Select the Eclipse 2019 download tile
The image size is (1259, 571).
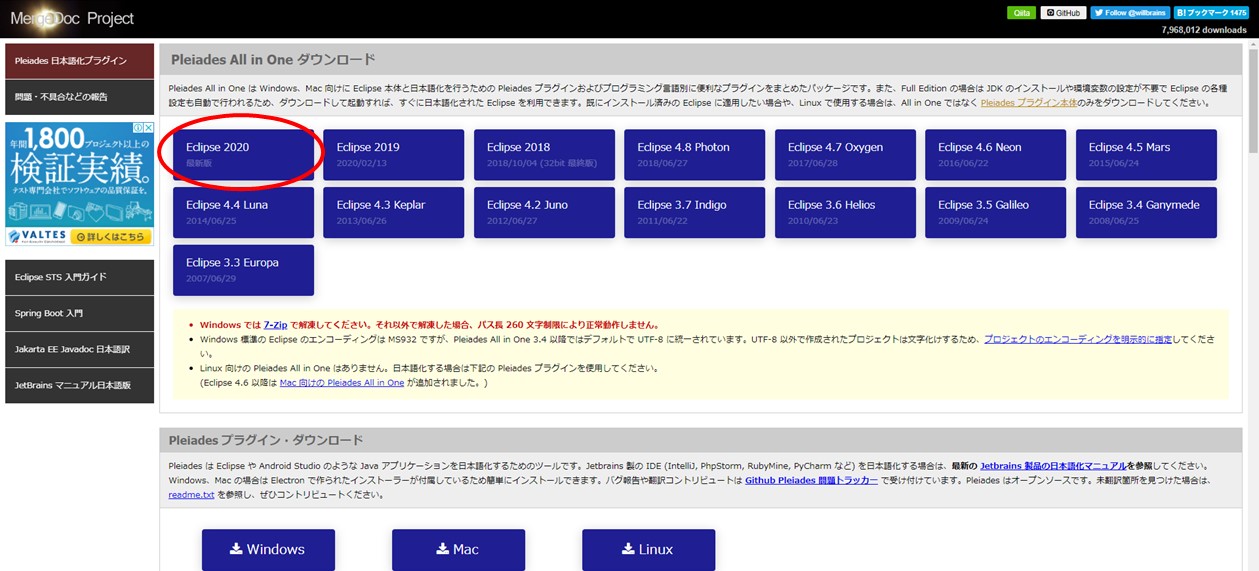[x=394, y=154]
